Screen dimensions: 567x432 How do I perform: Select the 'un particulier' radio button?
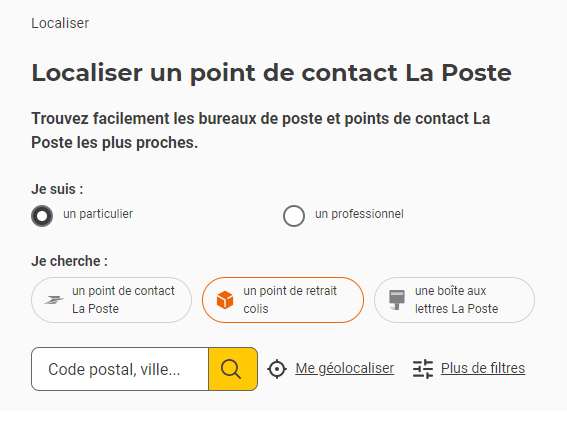(42, 216)
